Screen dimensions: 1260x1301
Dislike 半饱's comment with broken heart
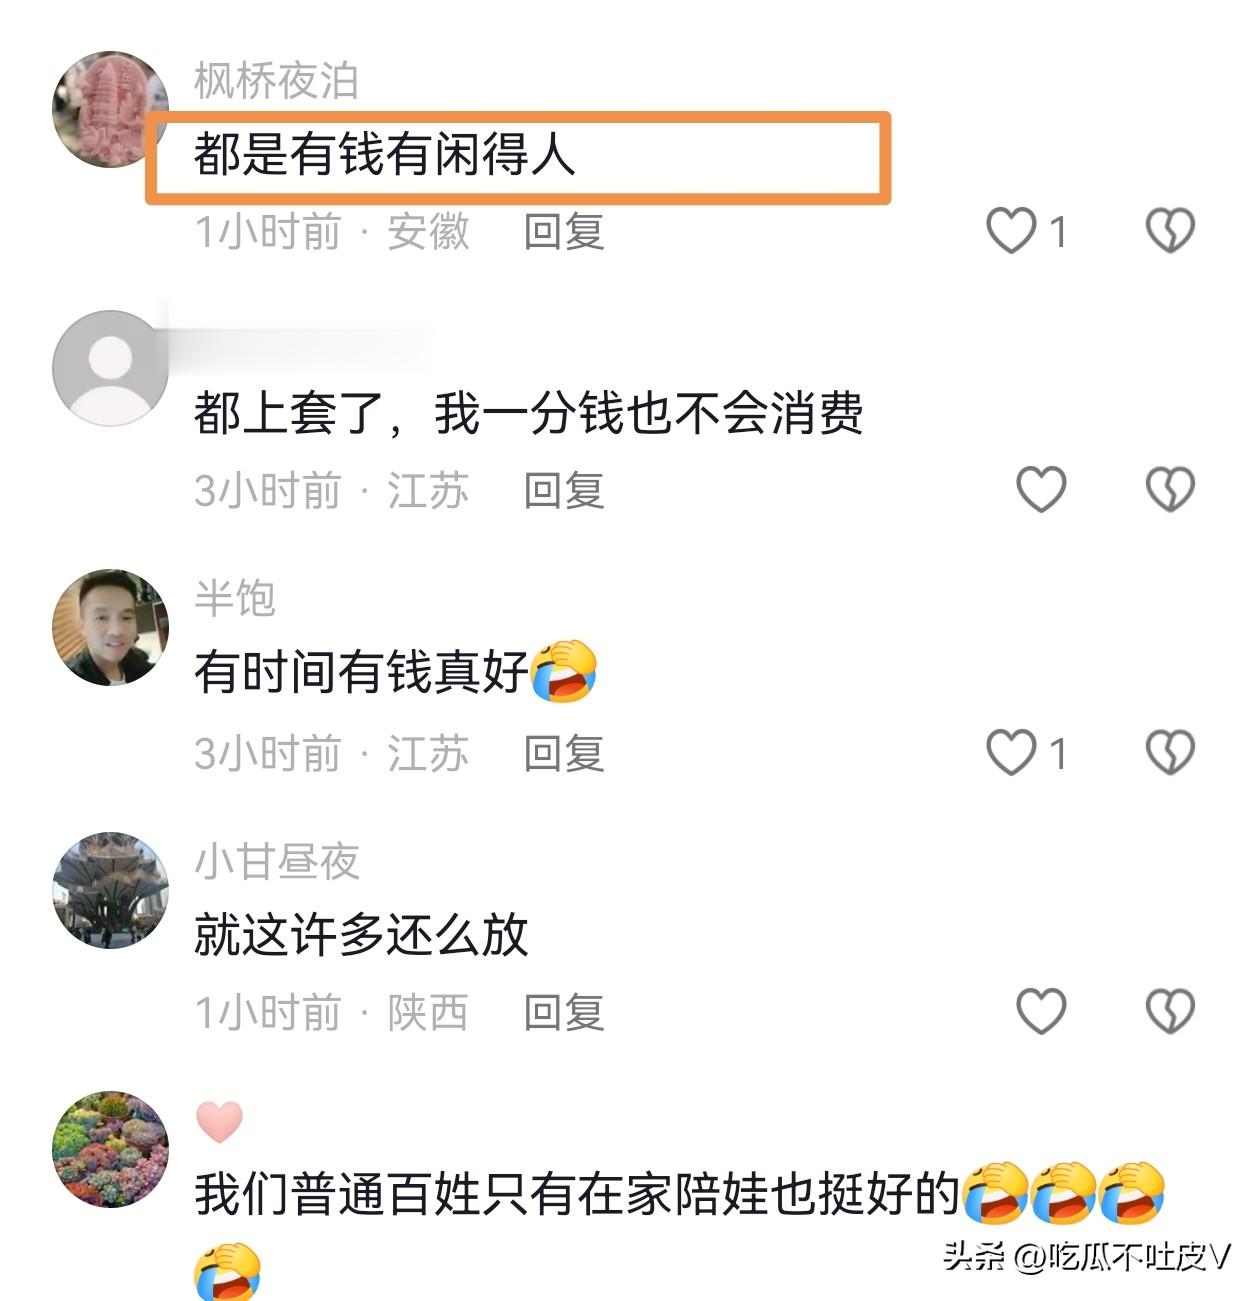[1170, 752]
